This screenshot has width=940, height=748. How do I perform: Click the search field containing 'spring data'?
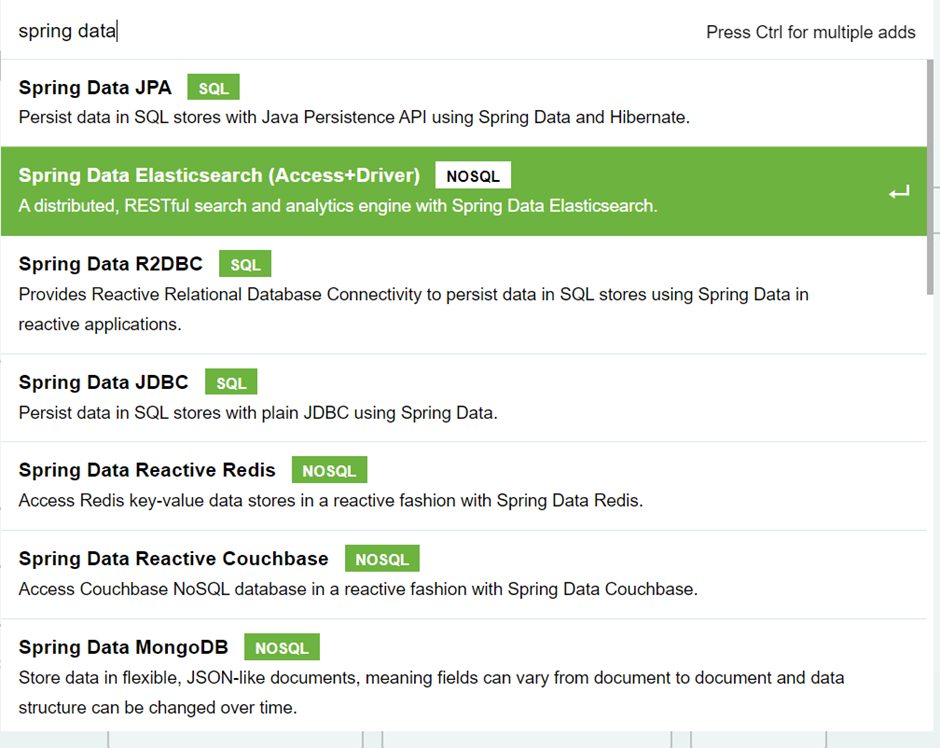coord(354,31)
